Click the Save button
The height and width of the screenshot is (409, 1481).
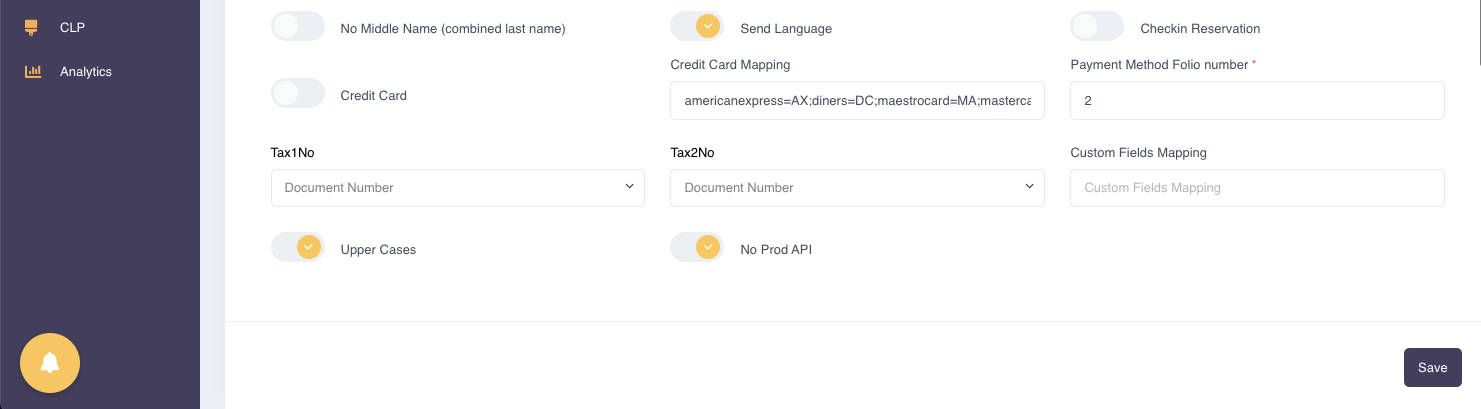click(1433, 367)
